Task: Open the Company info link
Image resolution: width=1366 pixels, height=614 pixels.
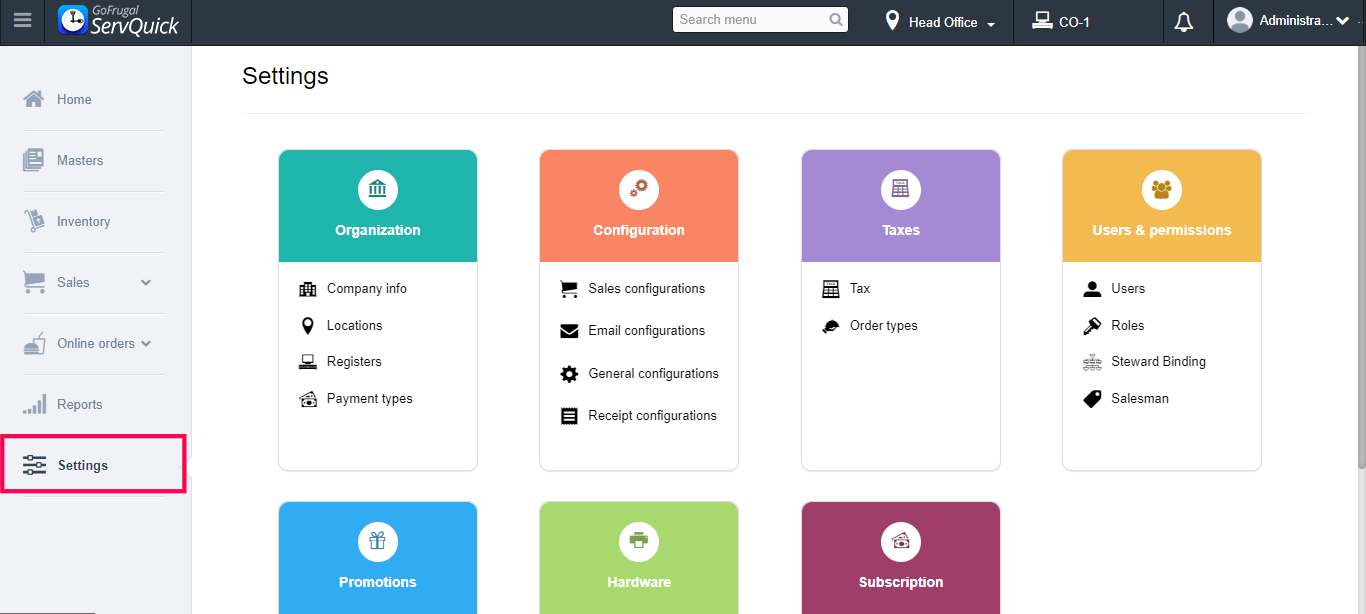Action: click(367, 288)
